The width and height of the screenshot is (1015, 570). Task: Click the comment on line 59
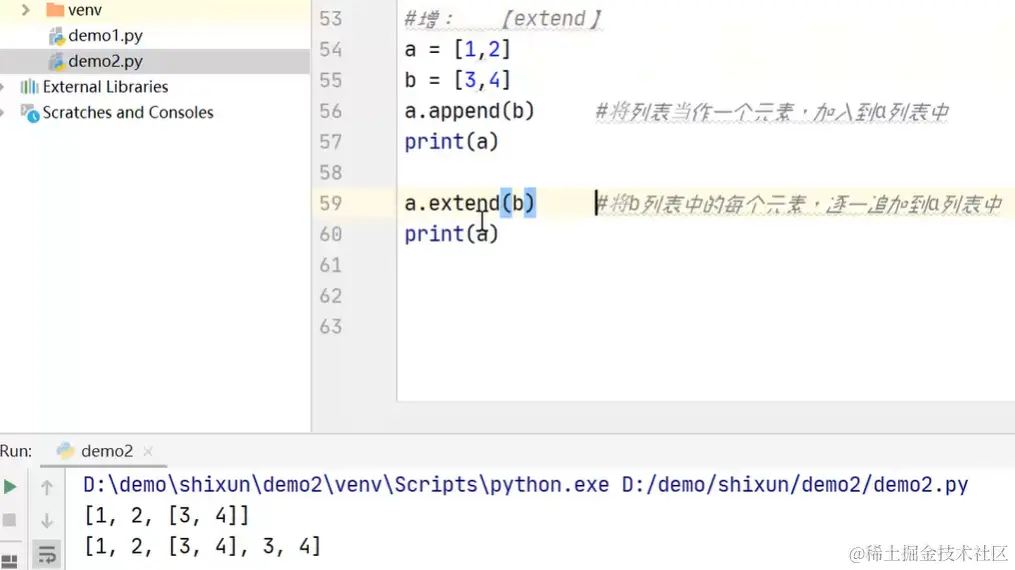[x=799, y=204]
